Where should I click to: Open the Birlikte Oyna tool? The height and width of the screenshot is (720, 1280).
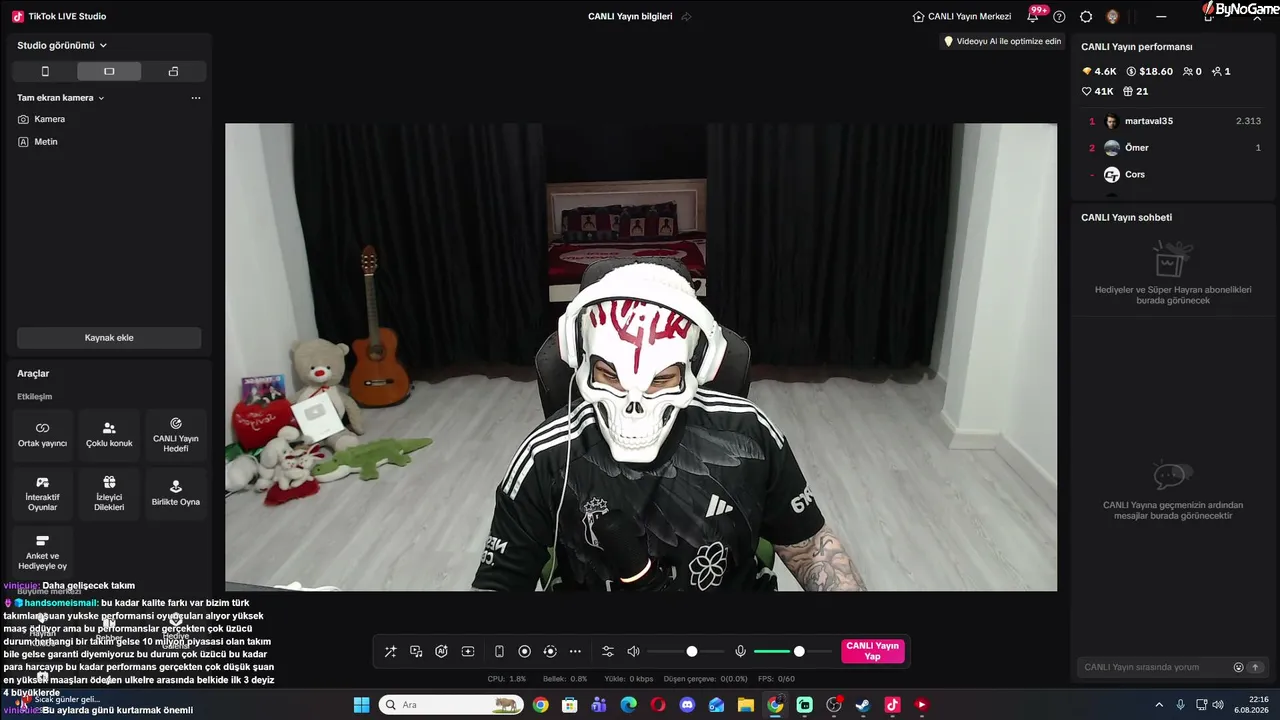point(176,494)
